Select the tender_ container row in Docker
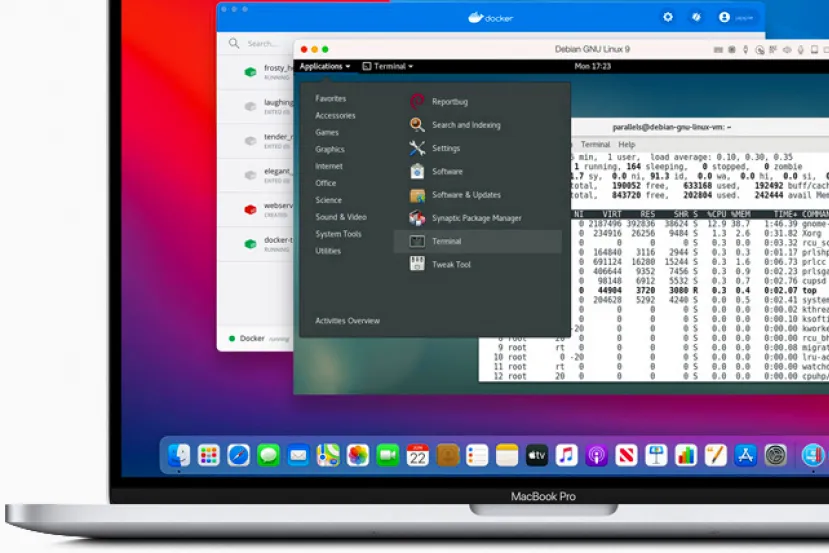 [x=255, y=141]
